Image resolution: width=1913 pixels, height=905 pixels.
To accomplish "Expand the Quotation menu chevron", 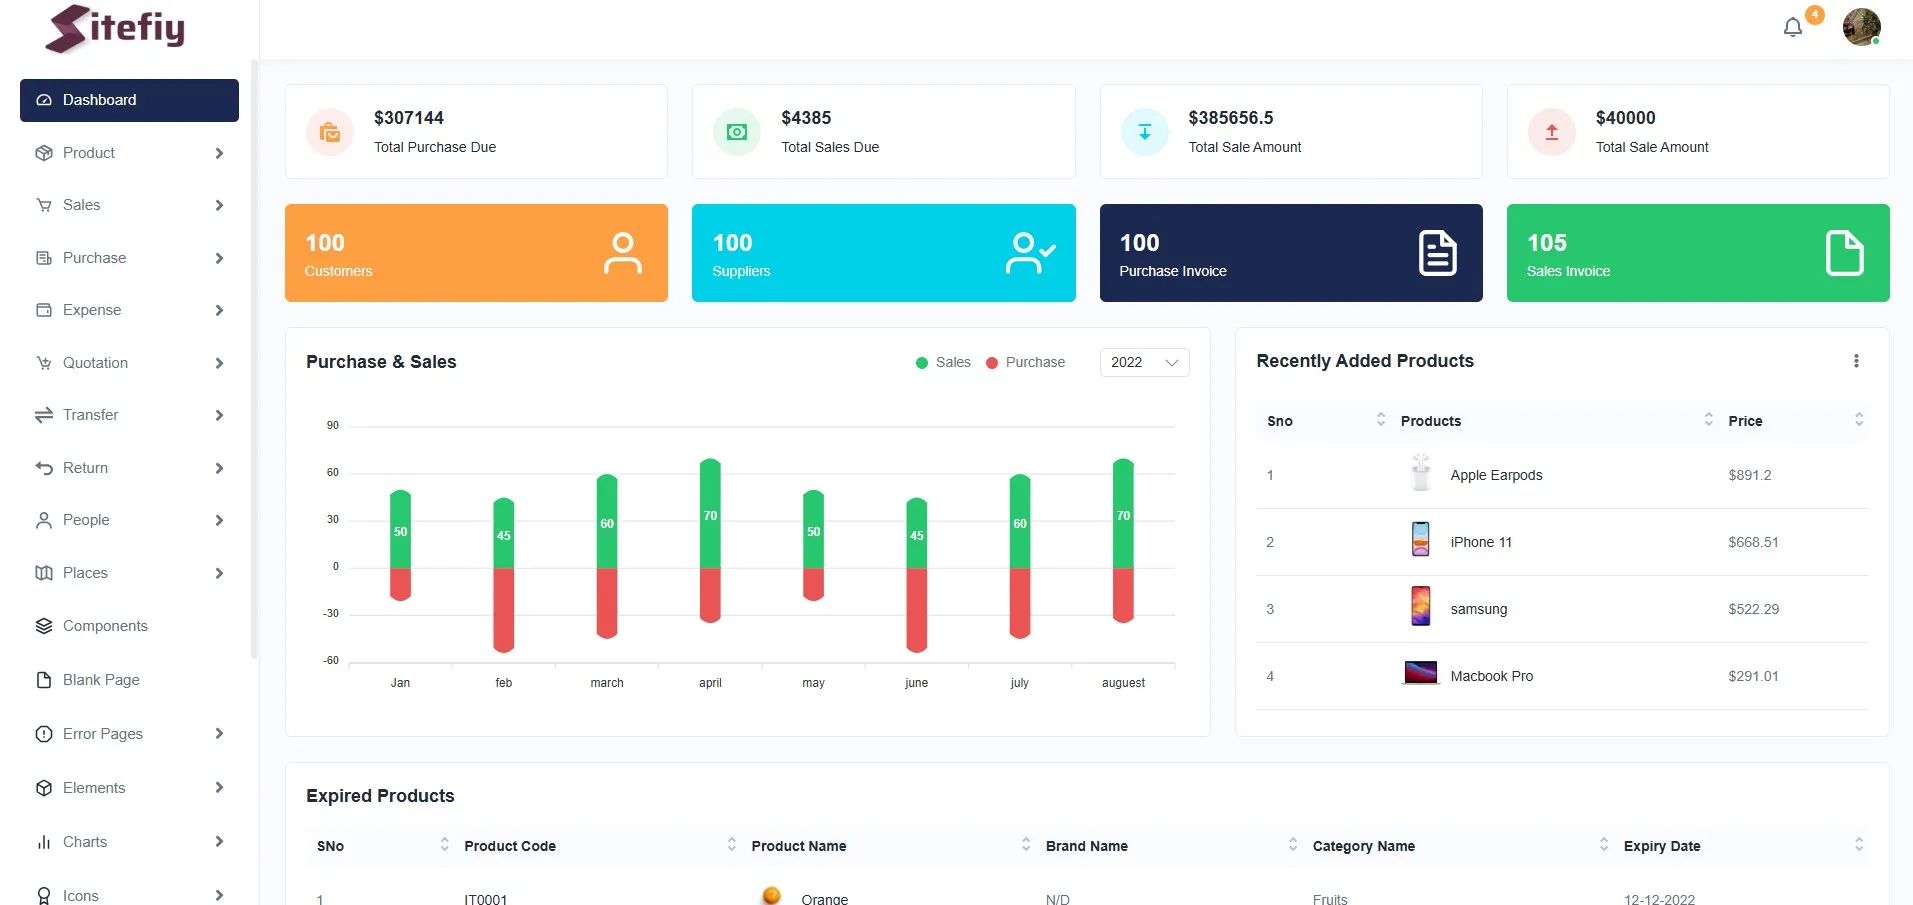I will click(219, 363).
